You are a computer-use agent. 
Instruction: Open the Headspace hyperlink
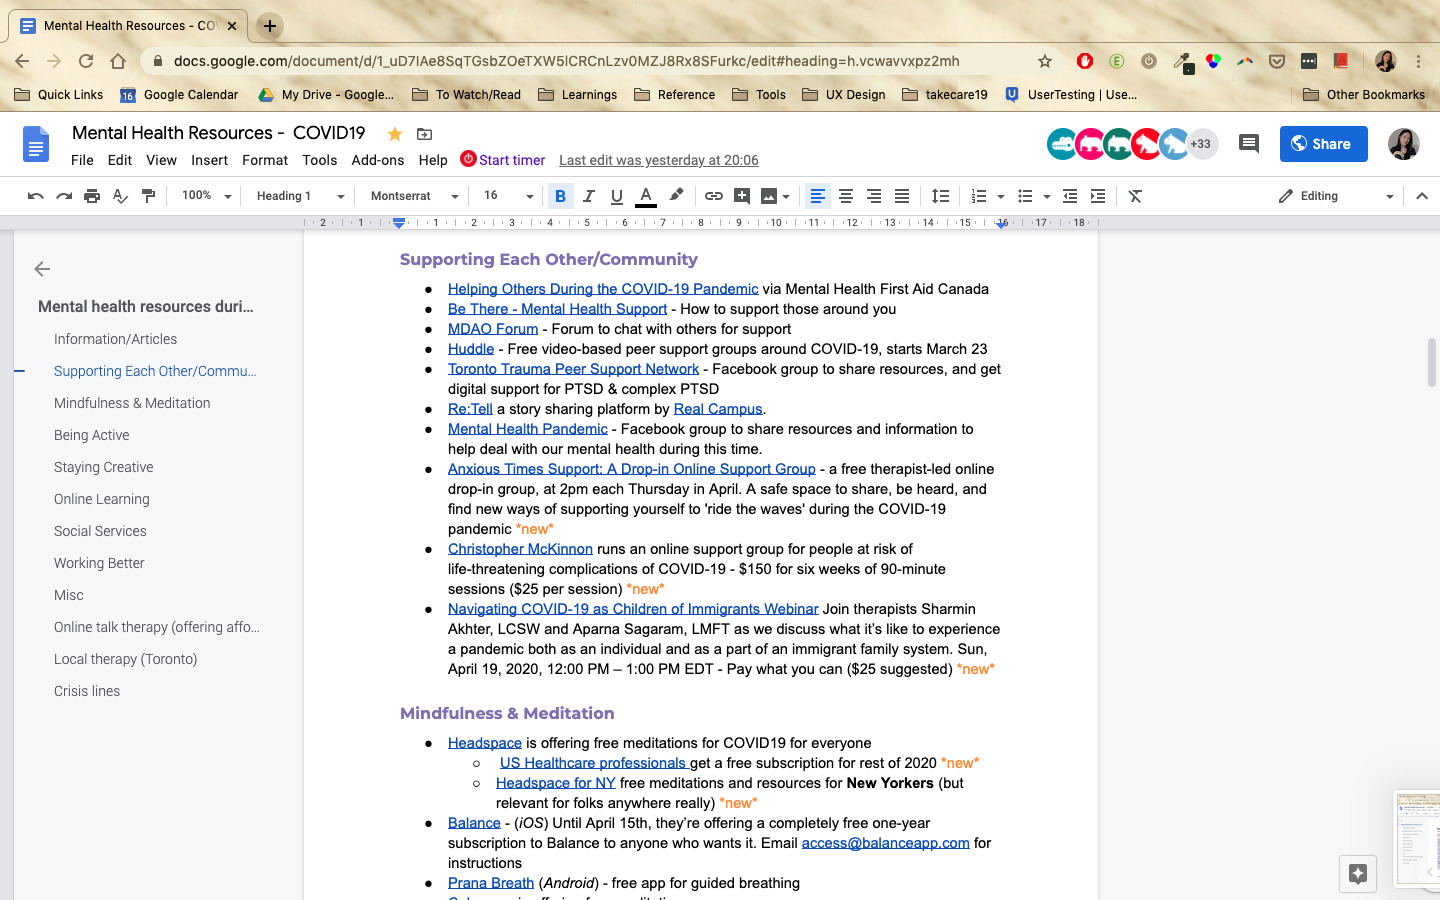(x=484, y=743)
